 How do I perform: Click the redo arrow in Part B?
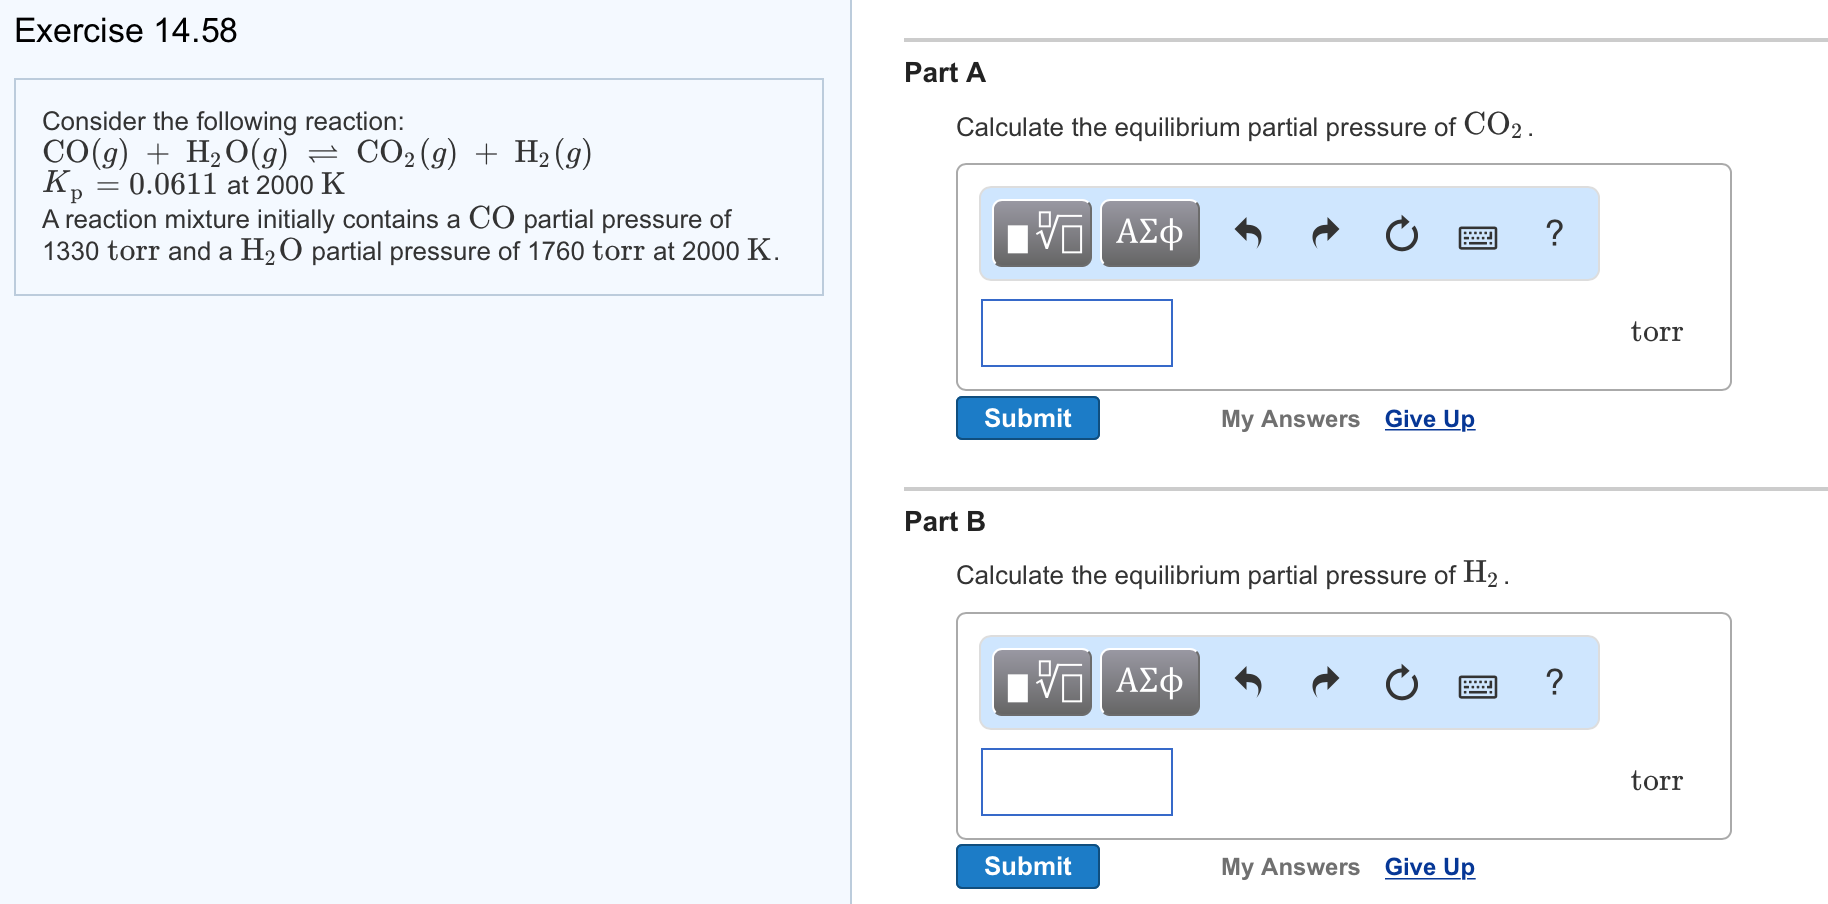1325,683
